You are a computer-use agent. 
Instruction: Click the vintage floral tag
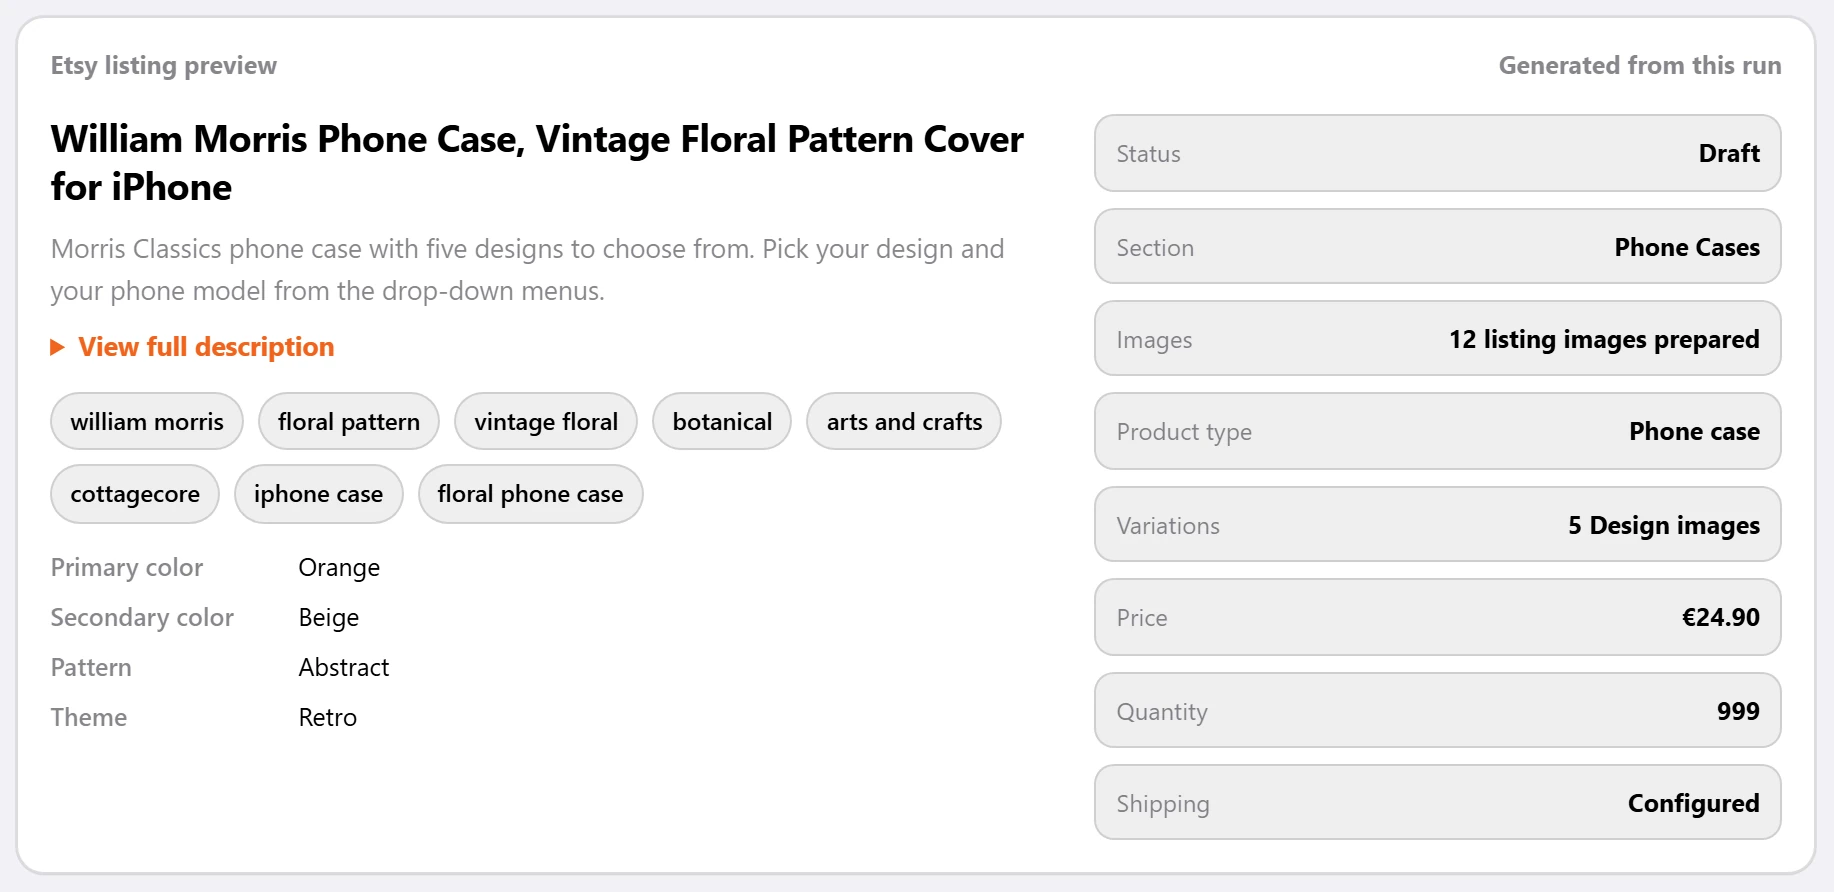click(546, 421)
